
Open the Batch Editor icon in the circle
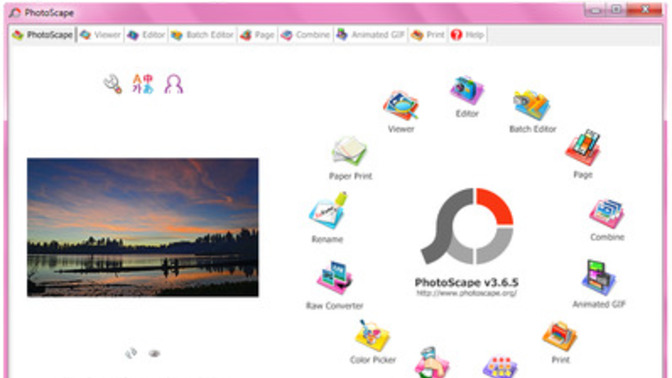click(532, 105)
